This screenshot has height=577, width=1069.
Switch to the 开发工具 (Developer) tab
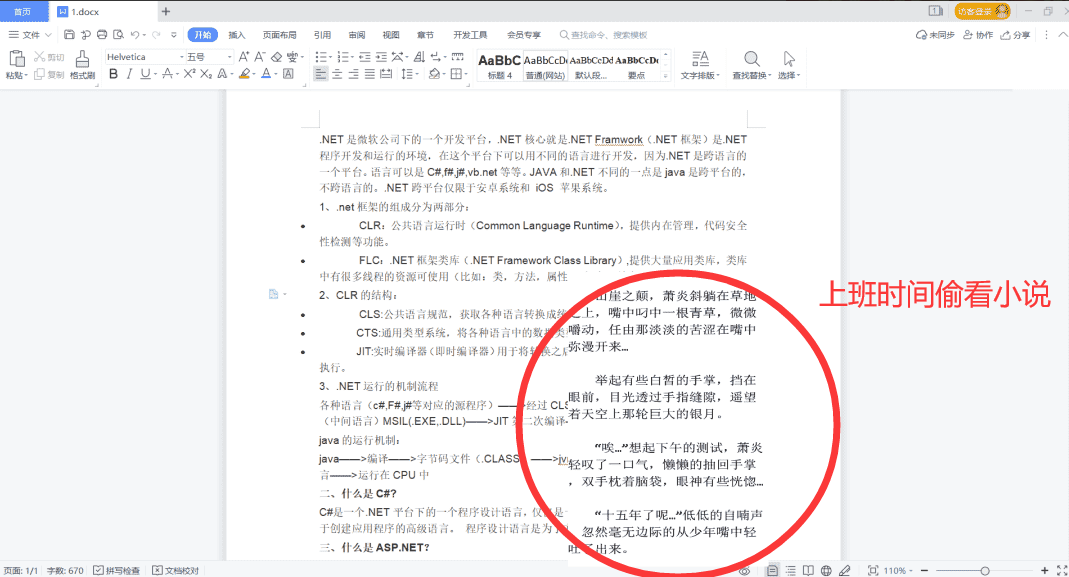click(x=470, y=35)
